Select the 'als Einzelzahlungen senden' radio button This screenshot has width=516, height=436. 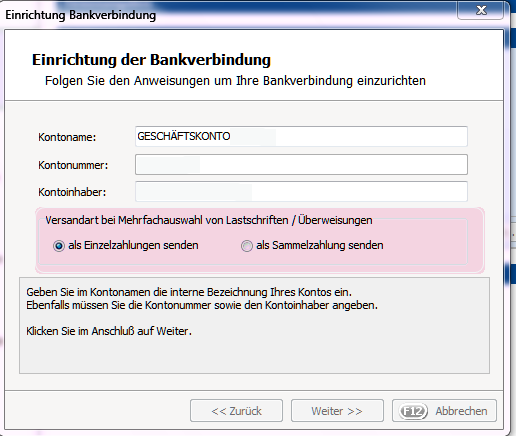[x=59, y=246]
